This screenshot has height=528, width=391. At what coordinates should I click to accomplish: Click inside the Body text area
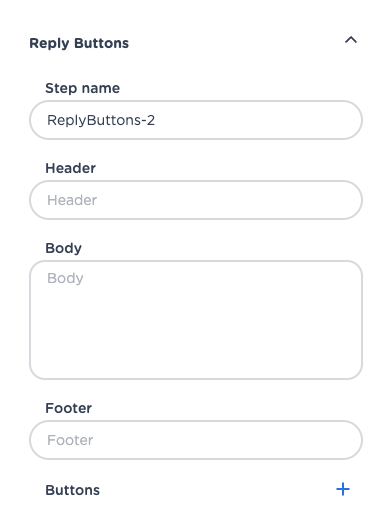(196, 320)
